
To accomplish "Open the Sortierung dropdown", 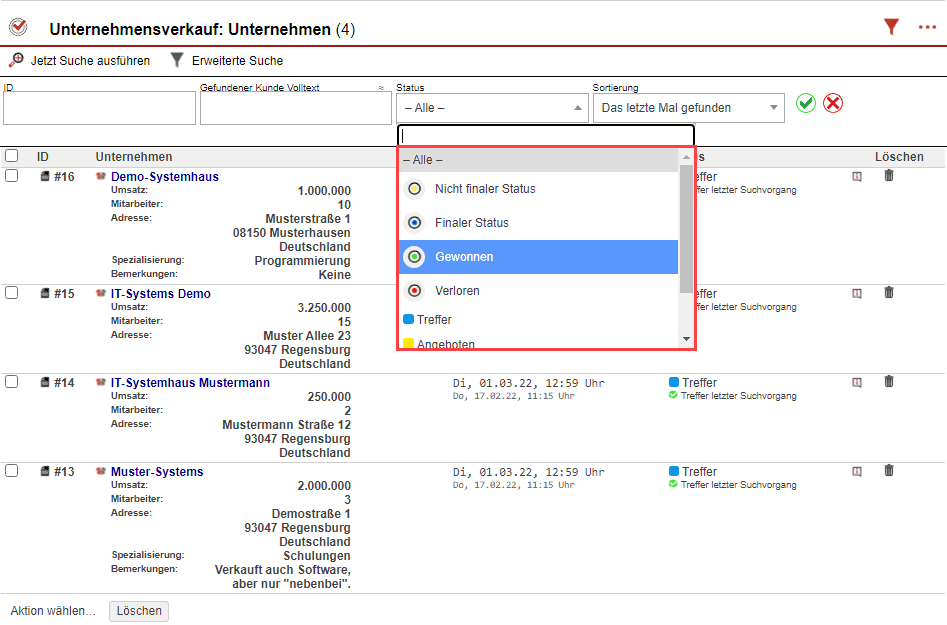I will tap(688, 108).
